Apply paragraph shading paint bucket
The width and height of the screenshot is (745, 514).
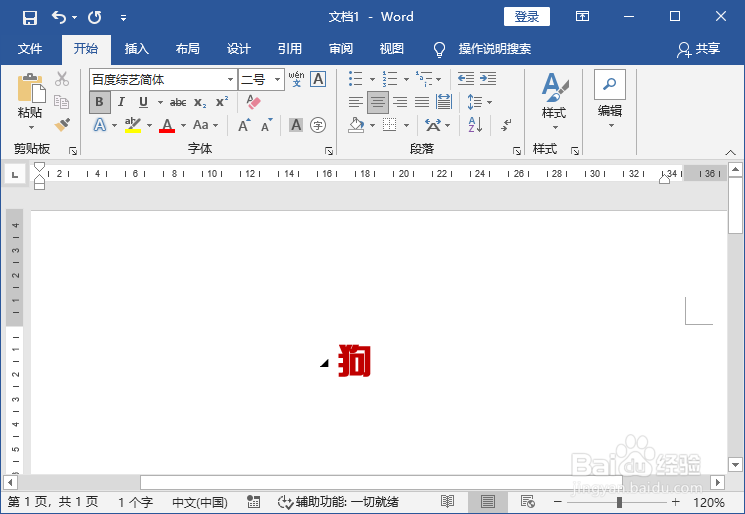coord(356,125)
